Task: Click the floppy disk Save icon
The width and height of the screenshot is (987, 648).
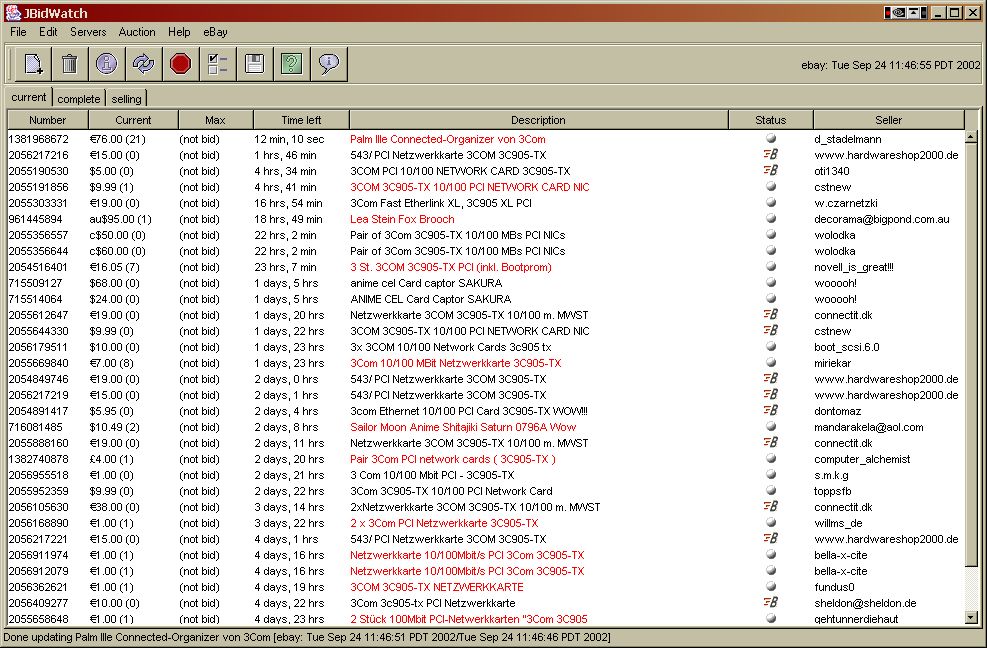Action: point(254,64)
